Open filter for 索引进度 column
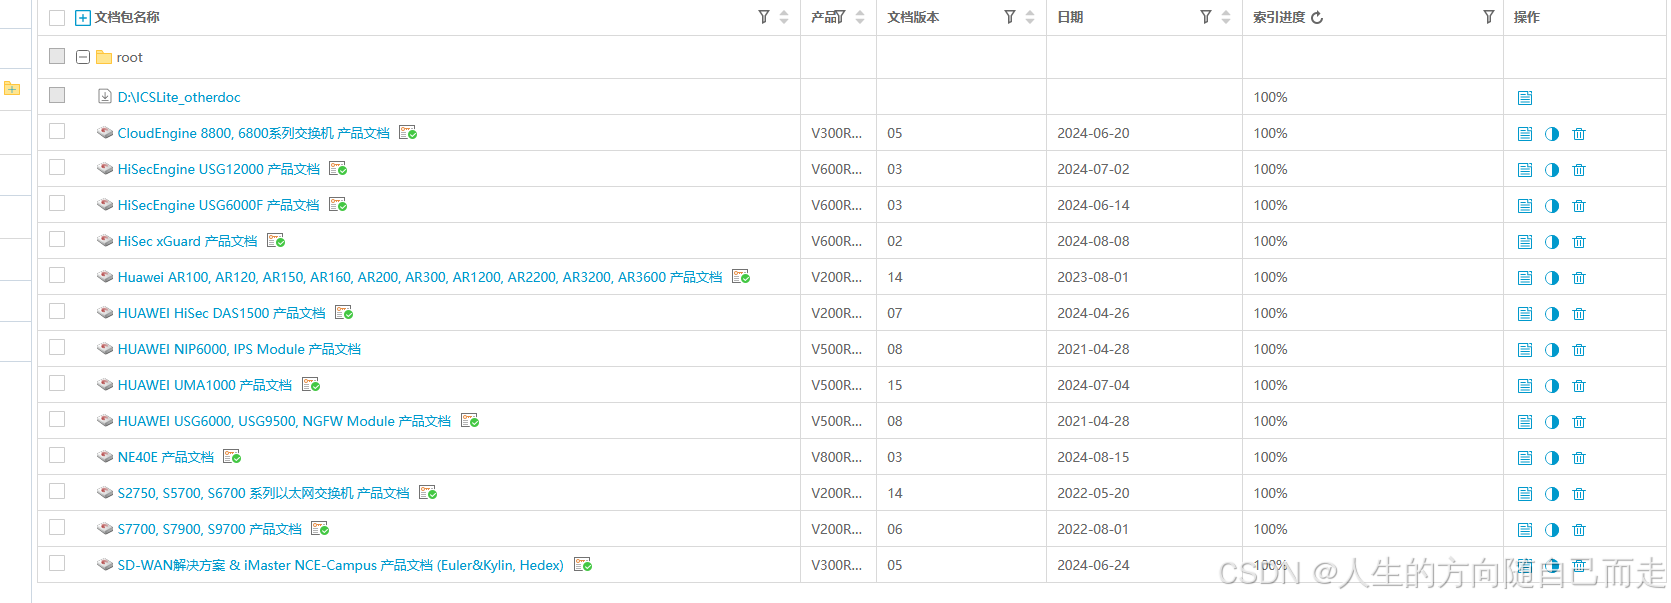Viewport: 1671px width, 603px height. tap(1489, 17)
